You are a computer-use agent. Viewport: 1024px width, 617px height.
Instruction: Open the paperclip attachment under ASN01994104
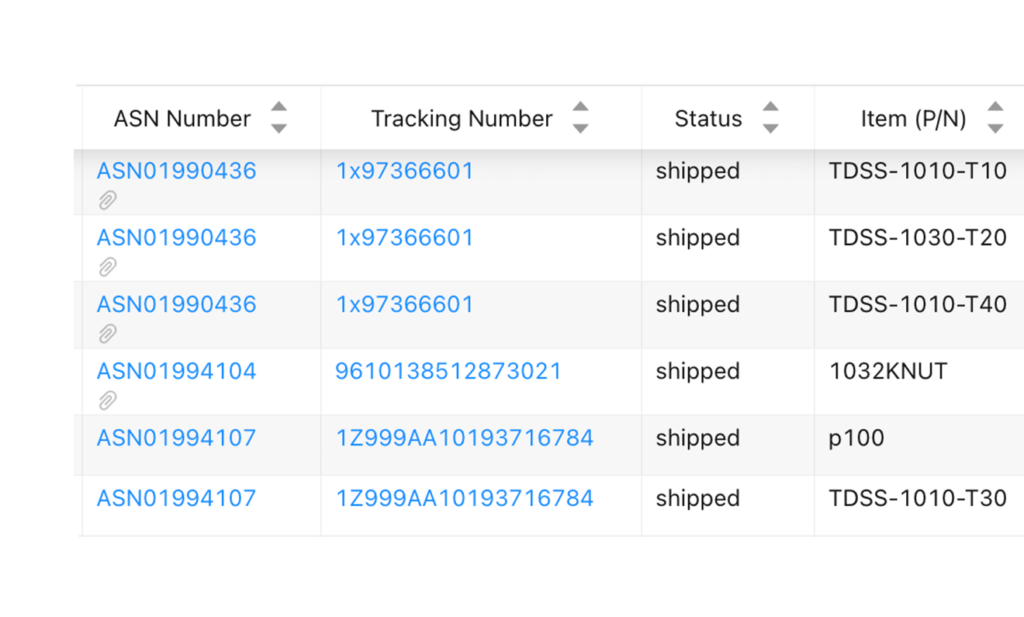click(107, 401)
